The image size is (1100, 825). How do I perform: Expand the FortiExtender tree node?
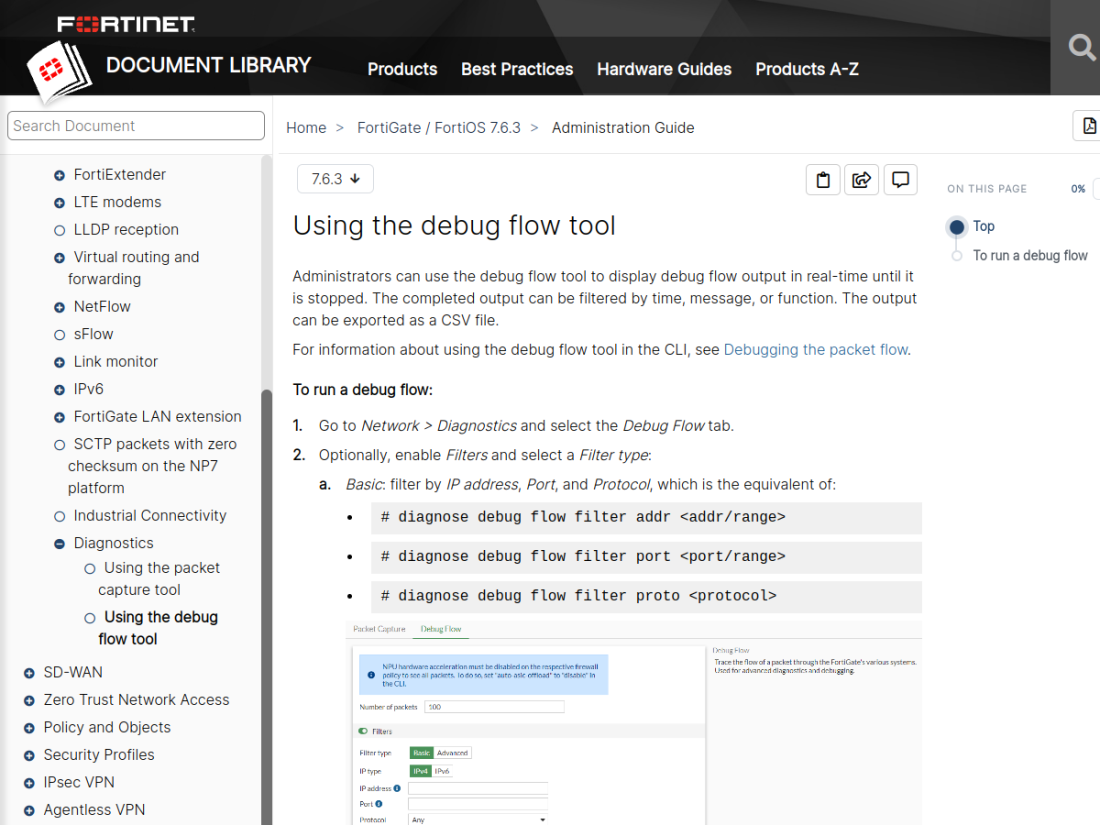point(60,175)
